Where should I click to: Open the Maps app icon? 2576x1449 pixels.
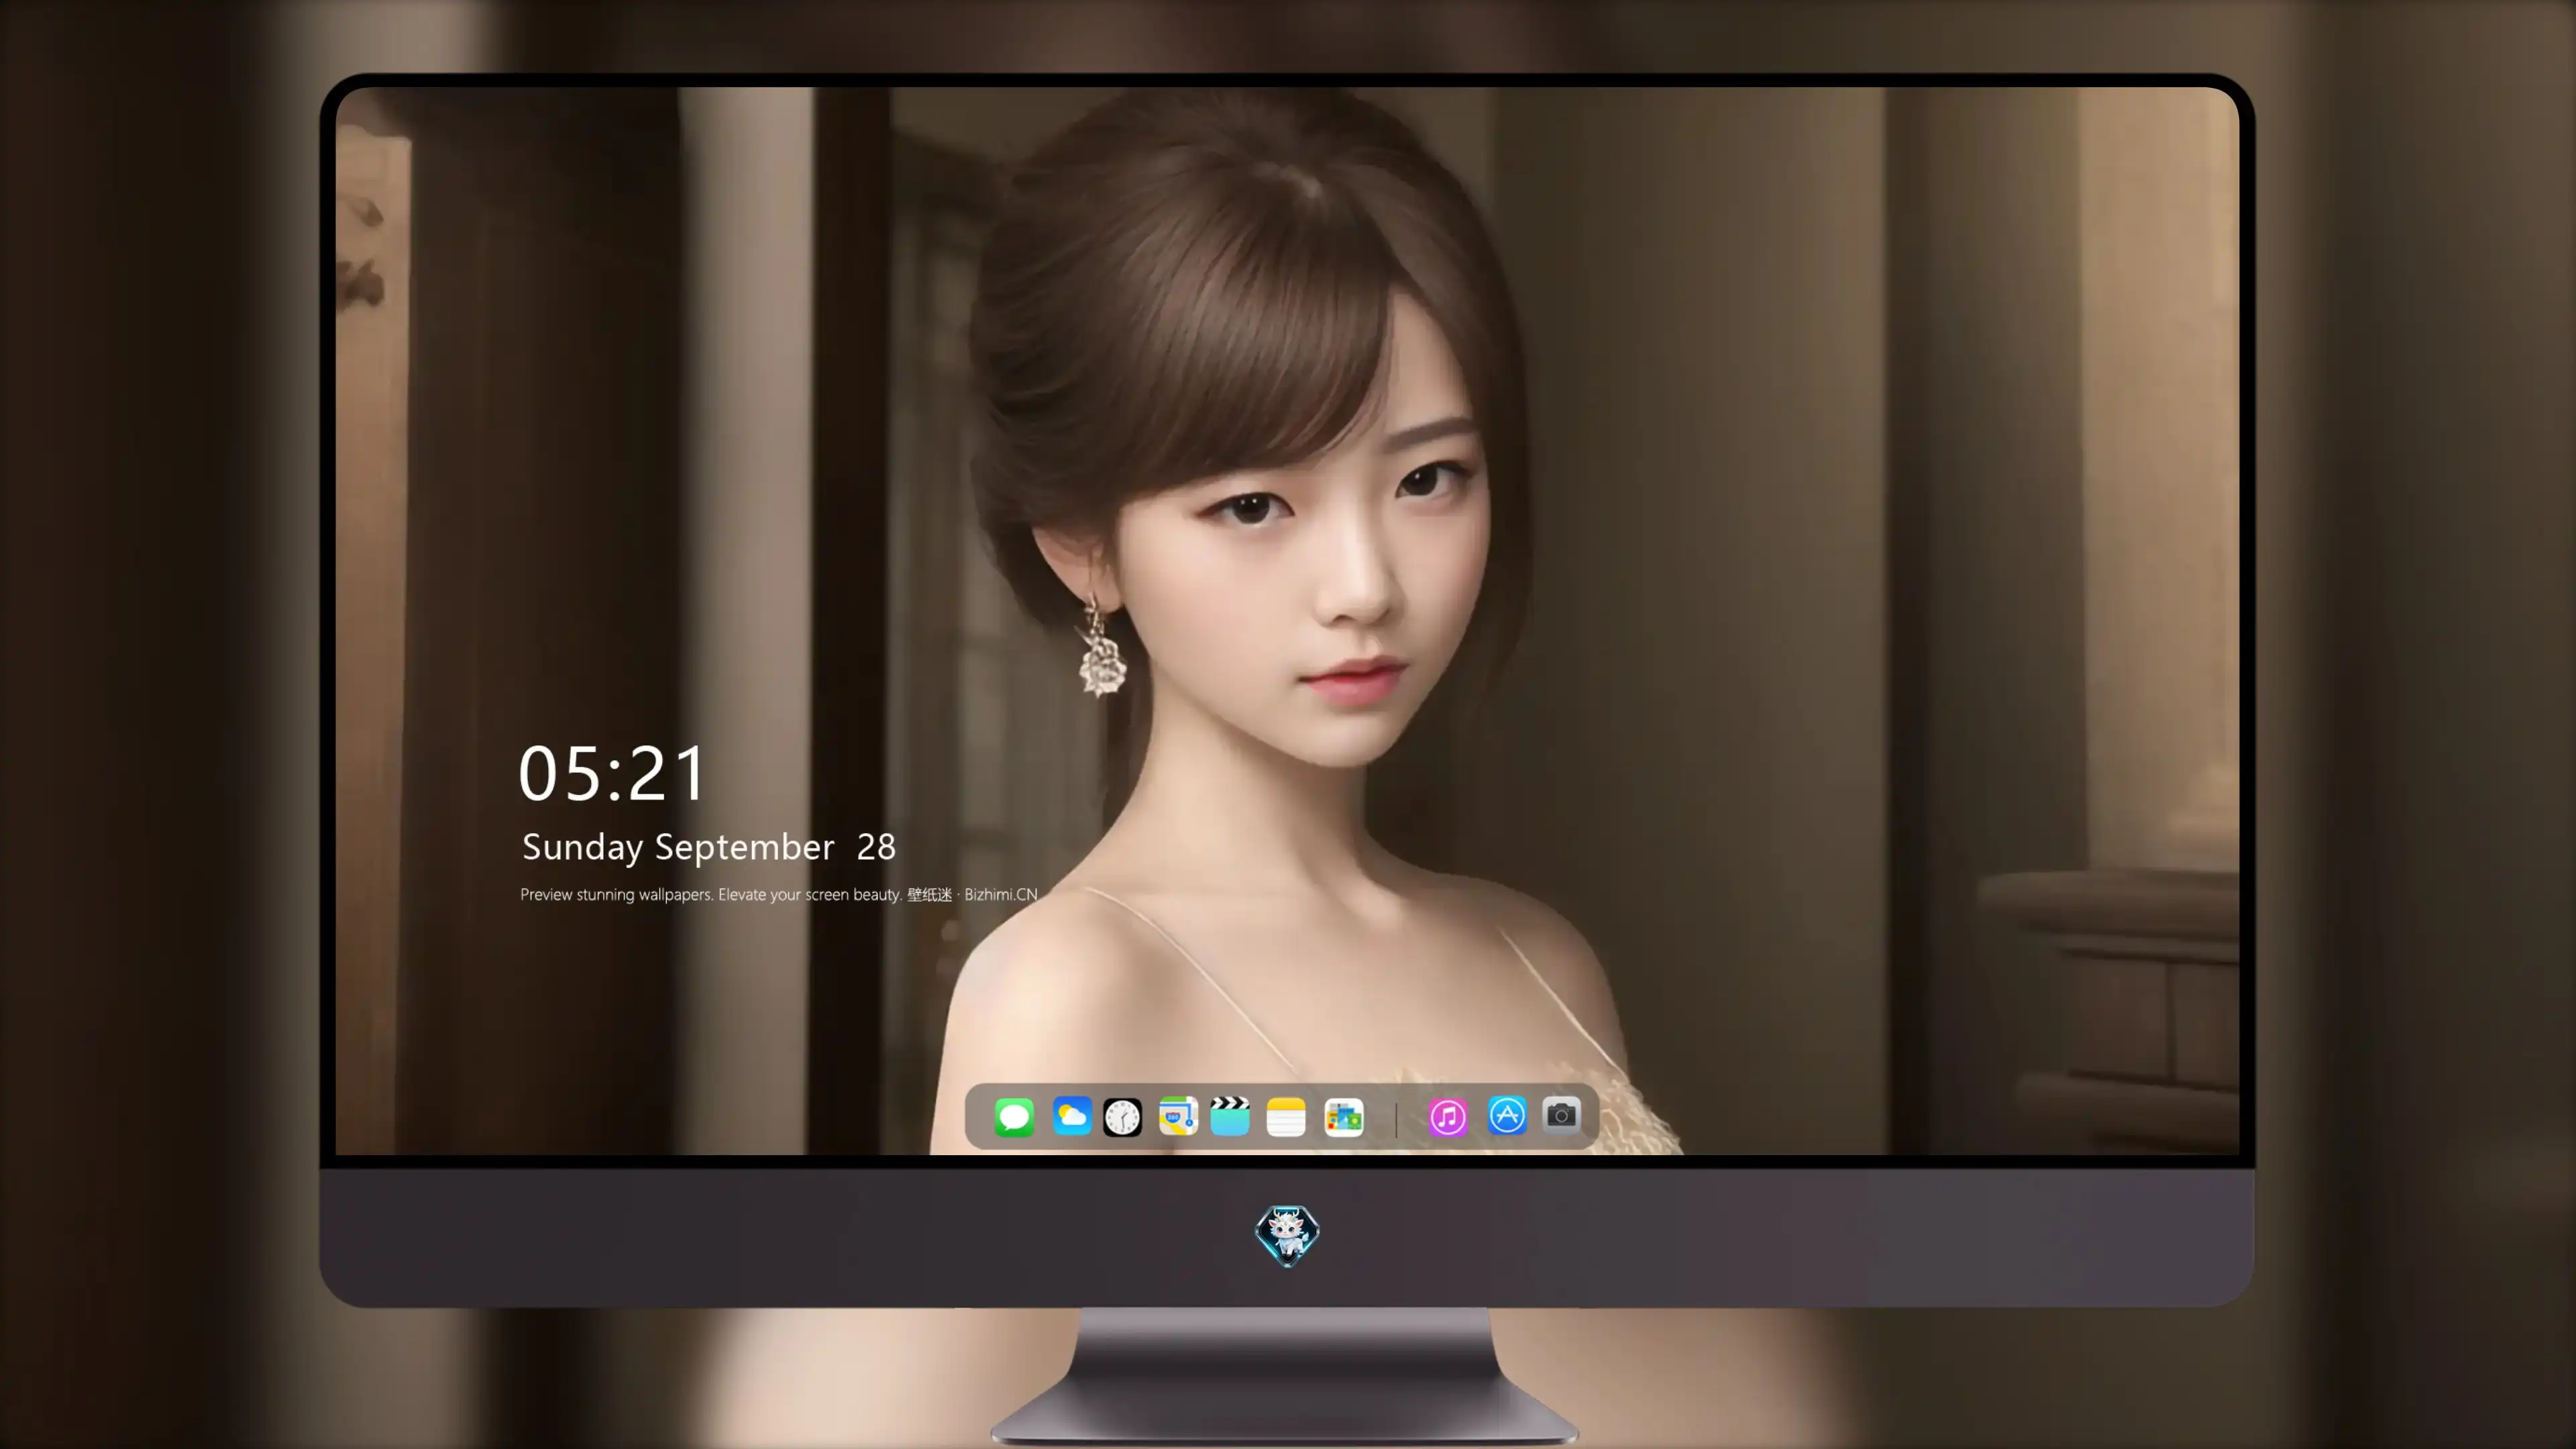point(1178,1116)
